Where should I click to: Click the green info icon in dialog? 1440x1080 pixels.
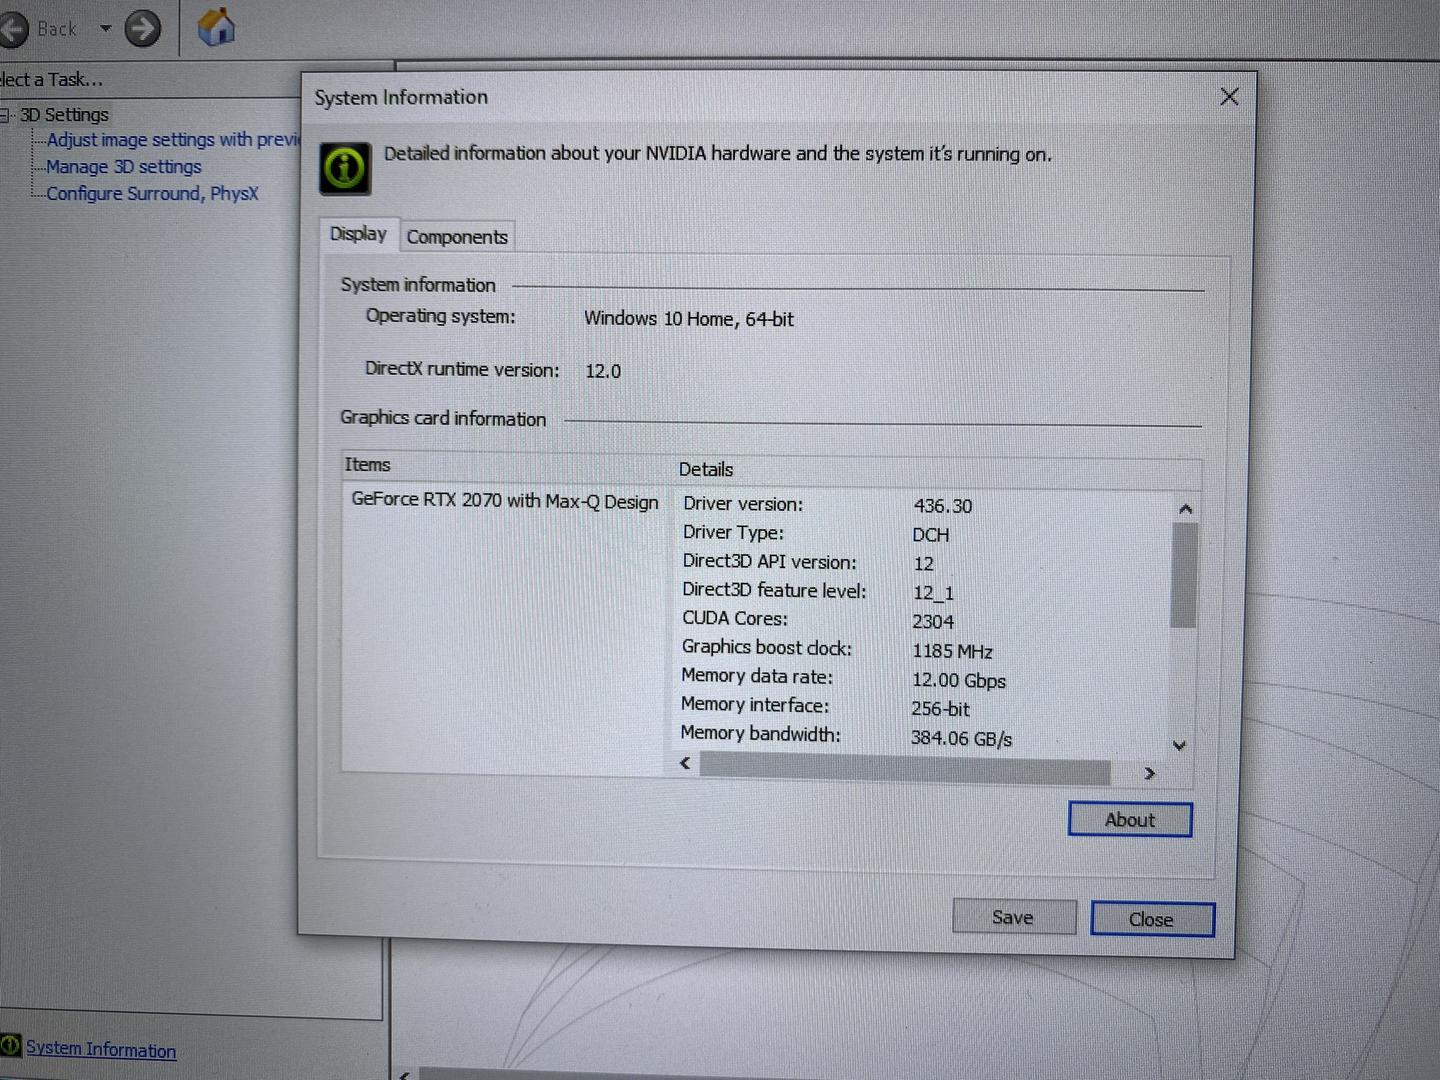coord(345,167)
